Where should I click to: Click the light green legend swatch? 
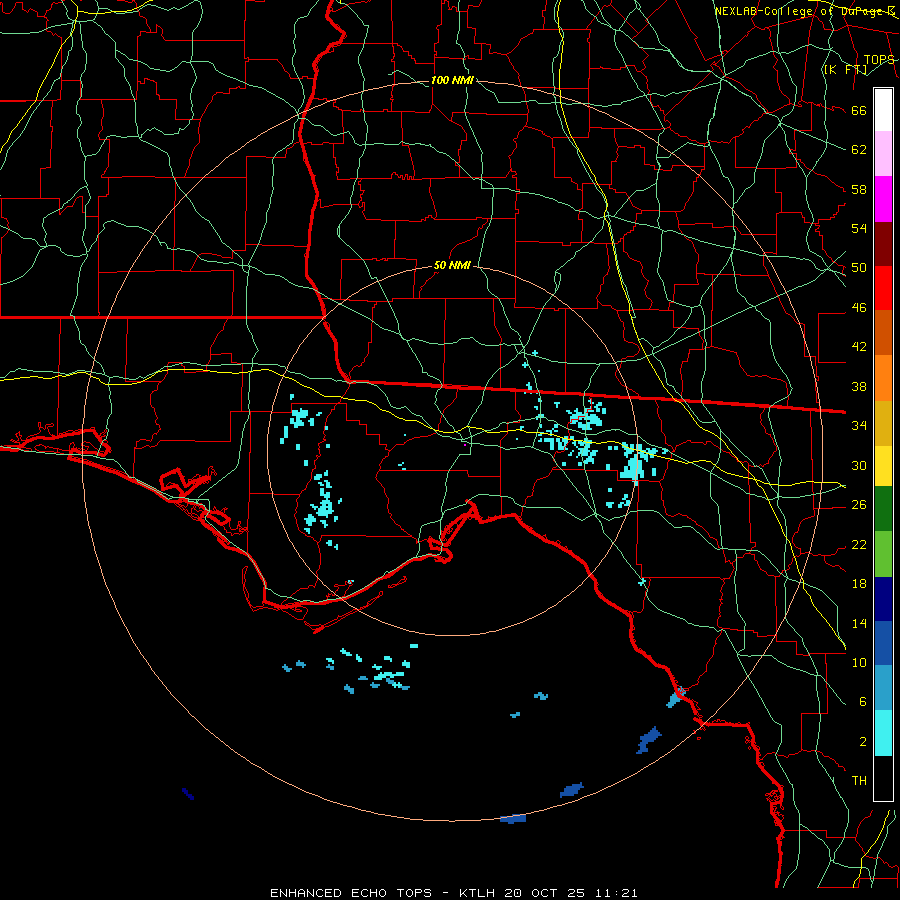pos(883,554)
